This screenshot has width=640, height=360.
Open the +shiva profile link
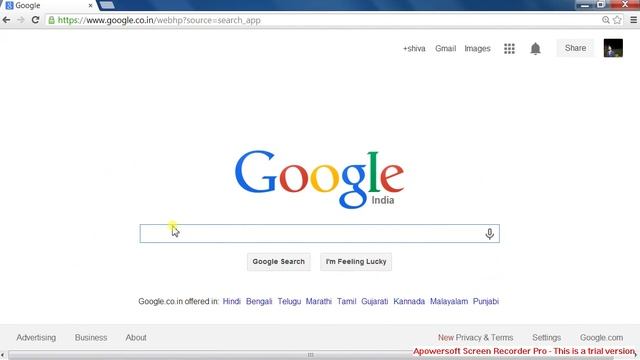(414, 49)
